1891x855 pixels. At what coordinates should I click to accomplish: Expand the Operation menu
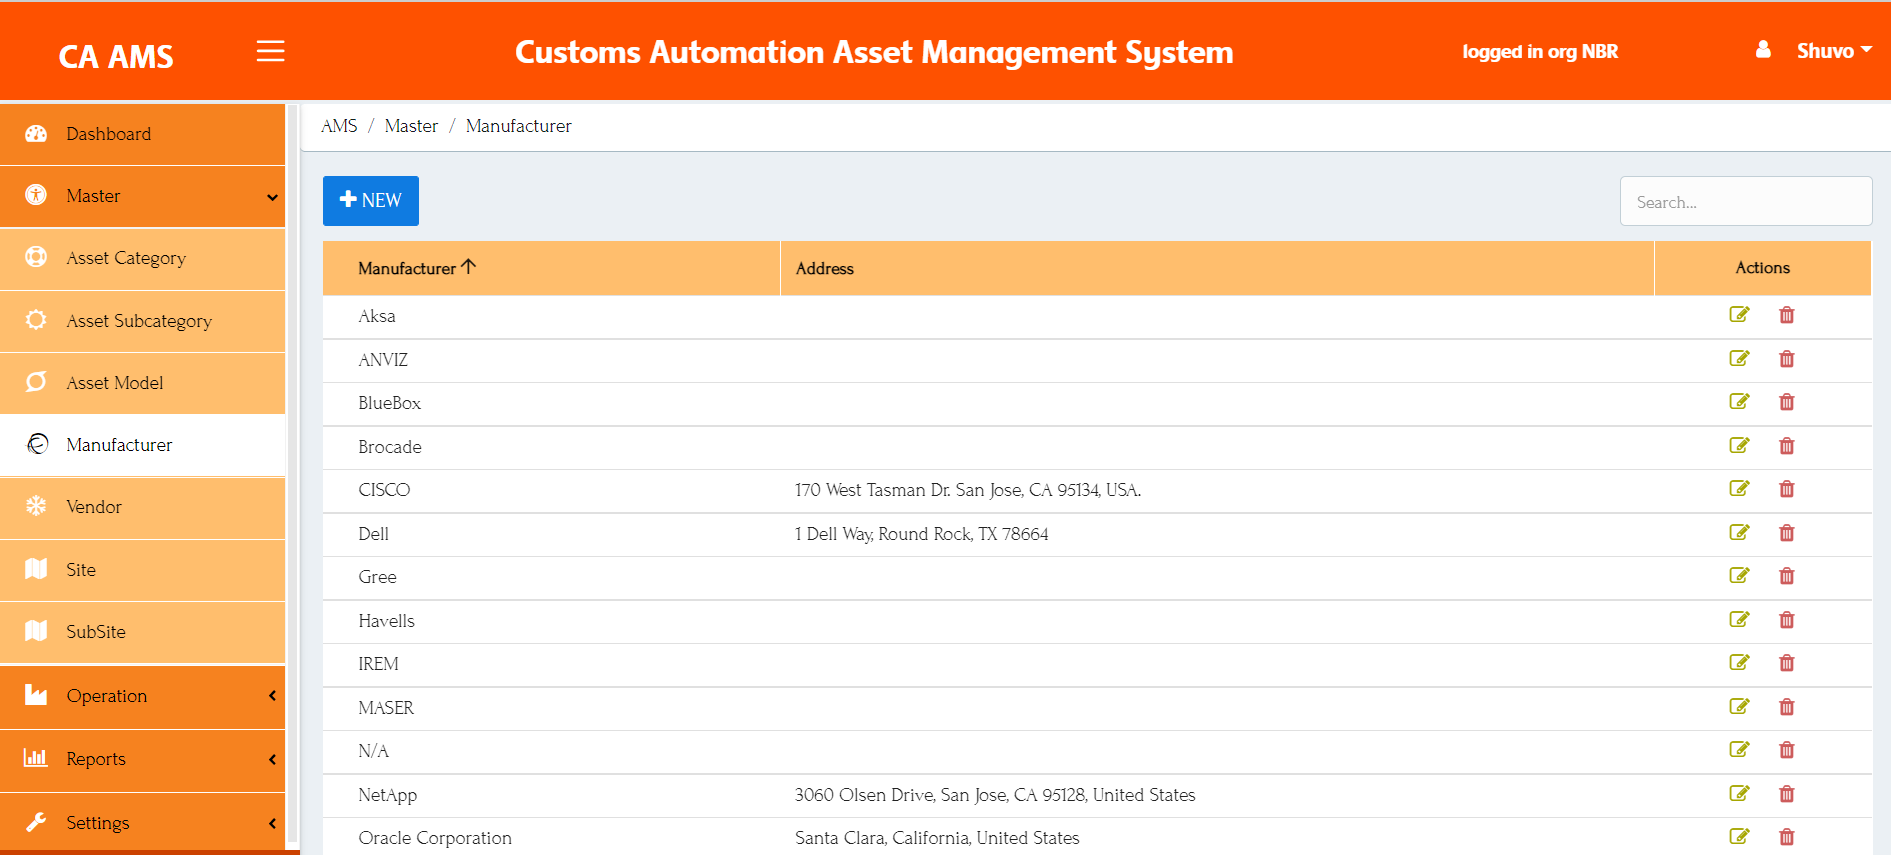coord(143,696)
